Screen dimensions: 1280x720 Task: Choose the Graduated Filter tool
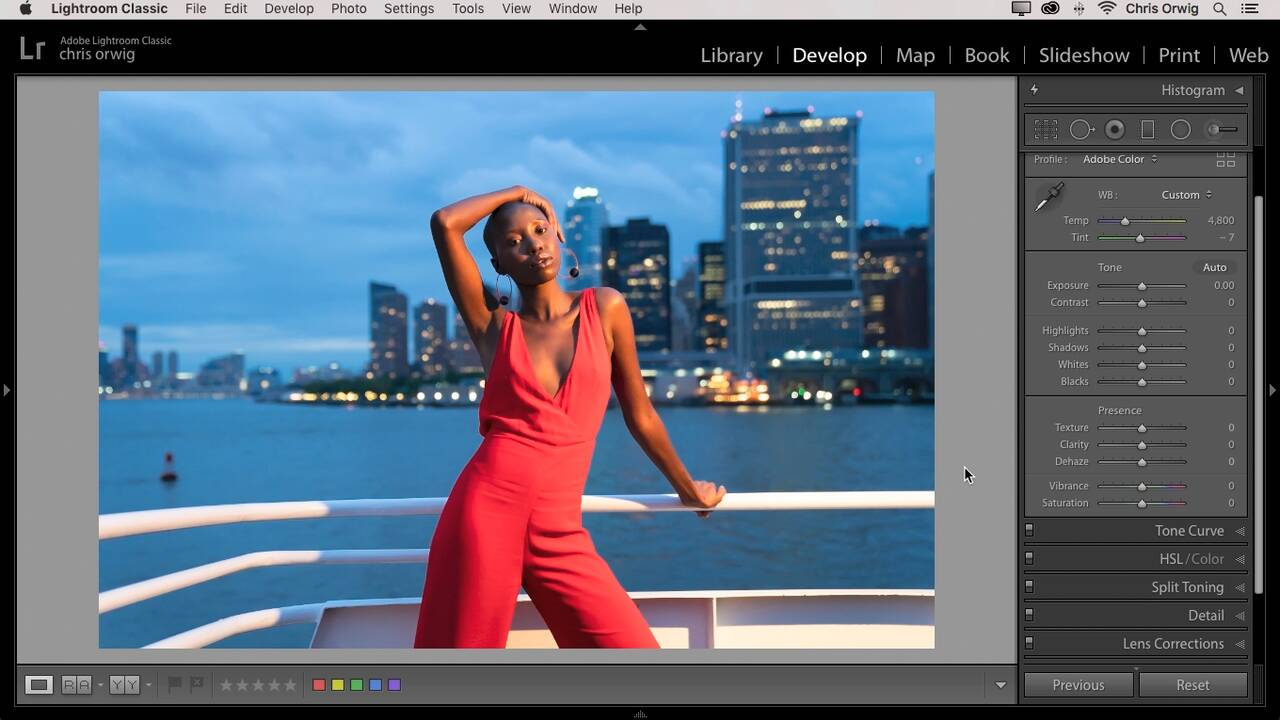[x=1148, y=130]
